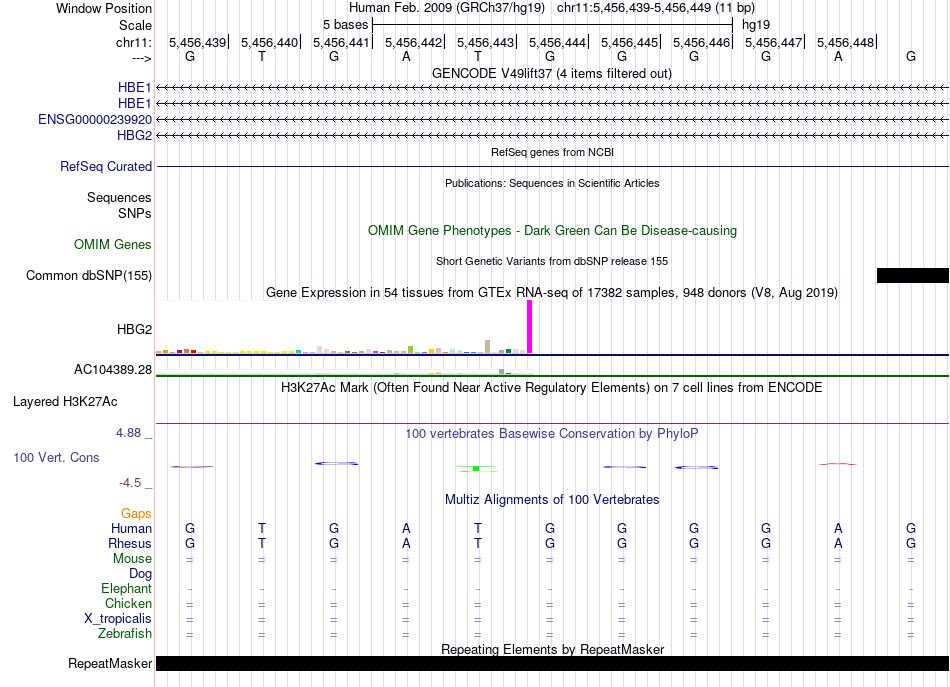Open Publications: Sequences in Scientific Articles title
Image resolution: width=950 pixels, height=687 pixels.
[x=552, y=183]
